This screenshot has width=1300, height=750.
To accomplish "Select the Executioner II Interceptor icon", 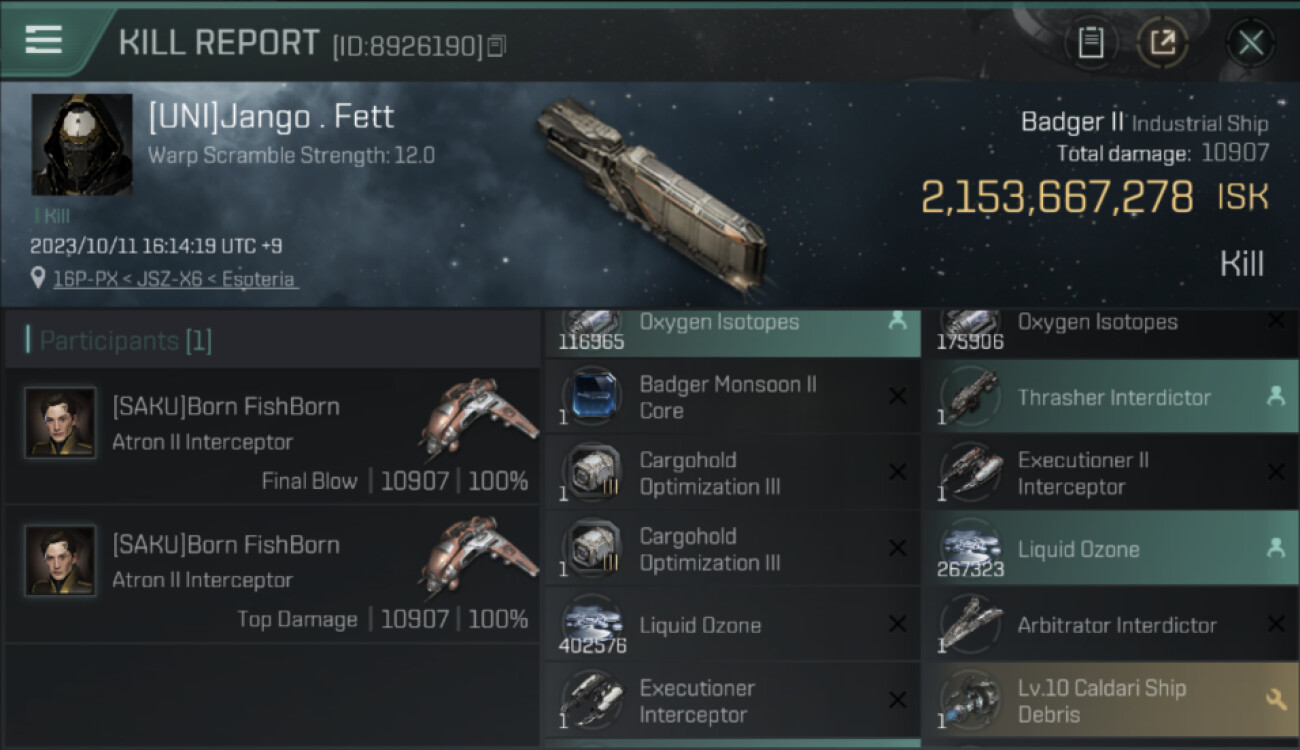I will pos(969,472).
